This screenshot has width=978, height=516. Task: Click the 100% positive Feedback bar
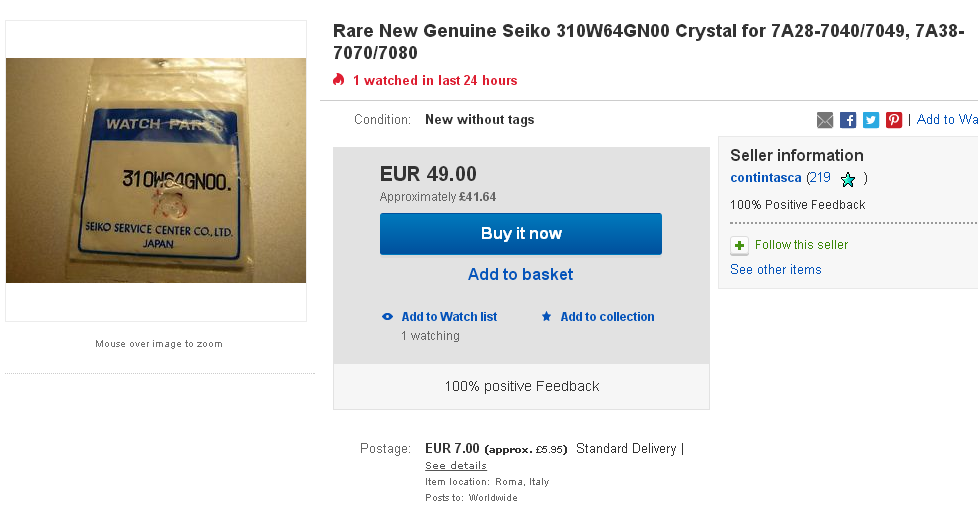[x=521, y=386]
